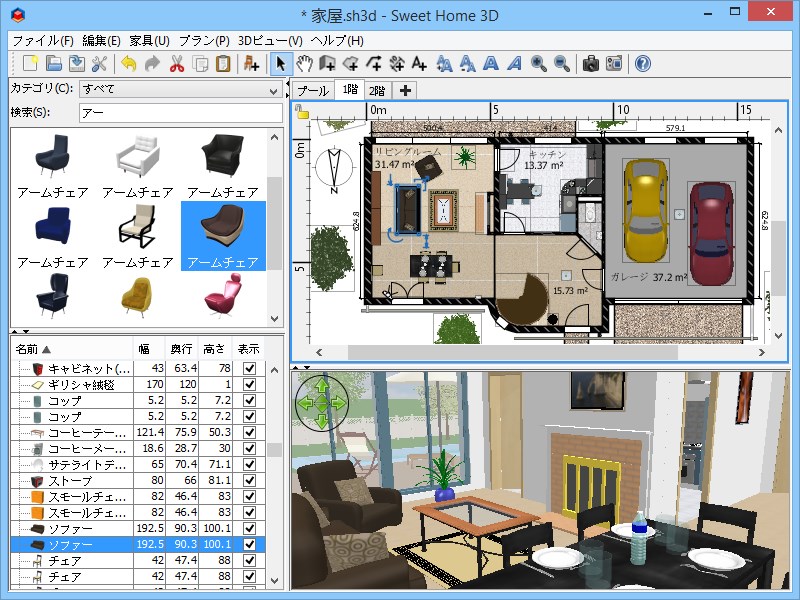
Task: Decrease the text size
Action: 467,64
